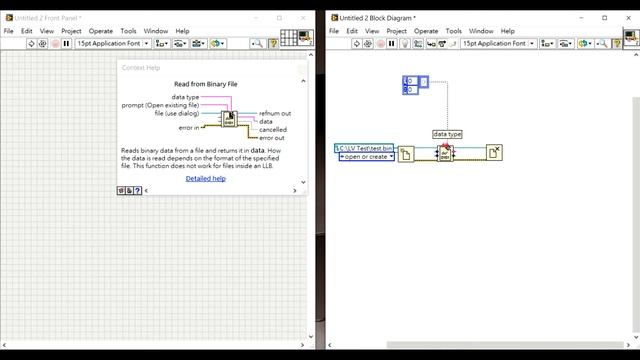Click Step Out button in Block Diagram

tap(452, 43)
